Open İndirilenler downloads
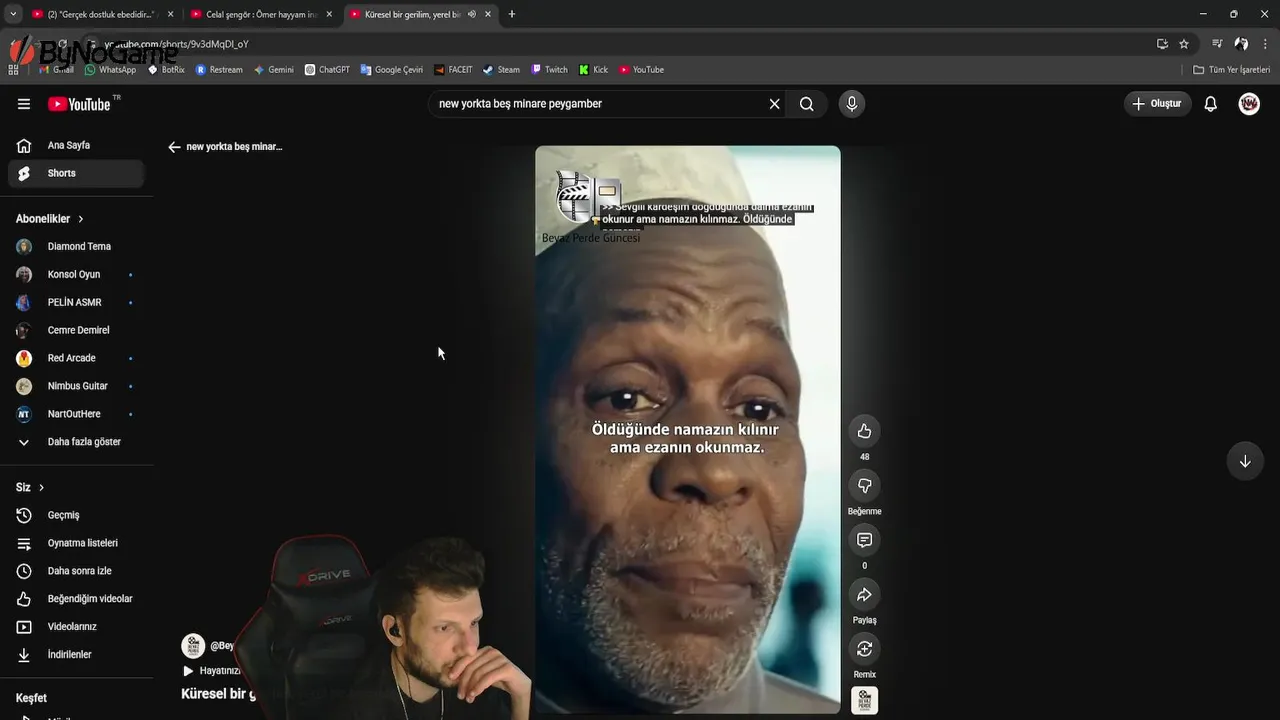Screen dimensions: 1280x720 (x=76, y=655)
